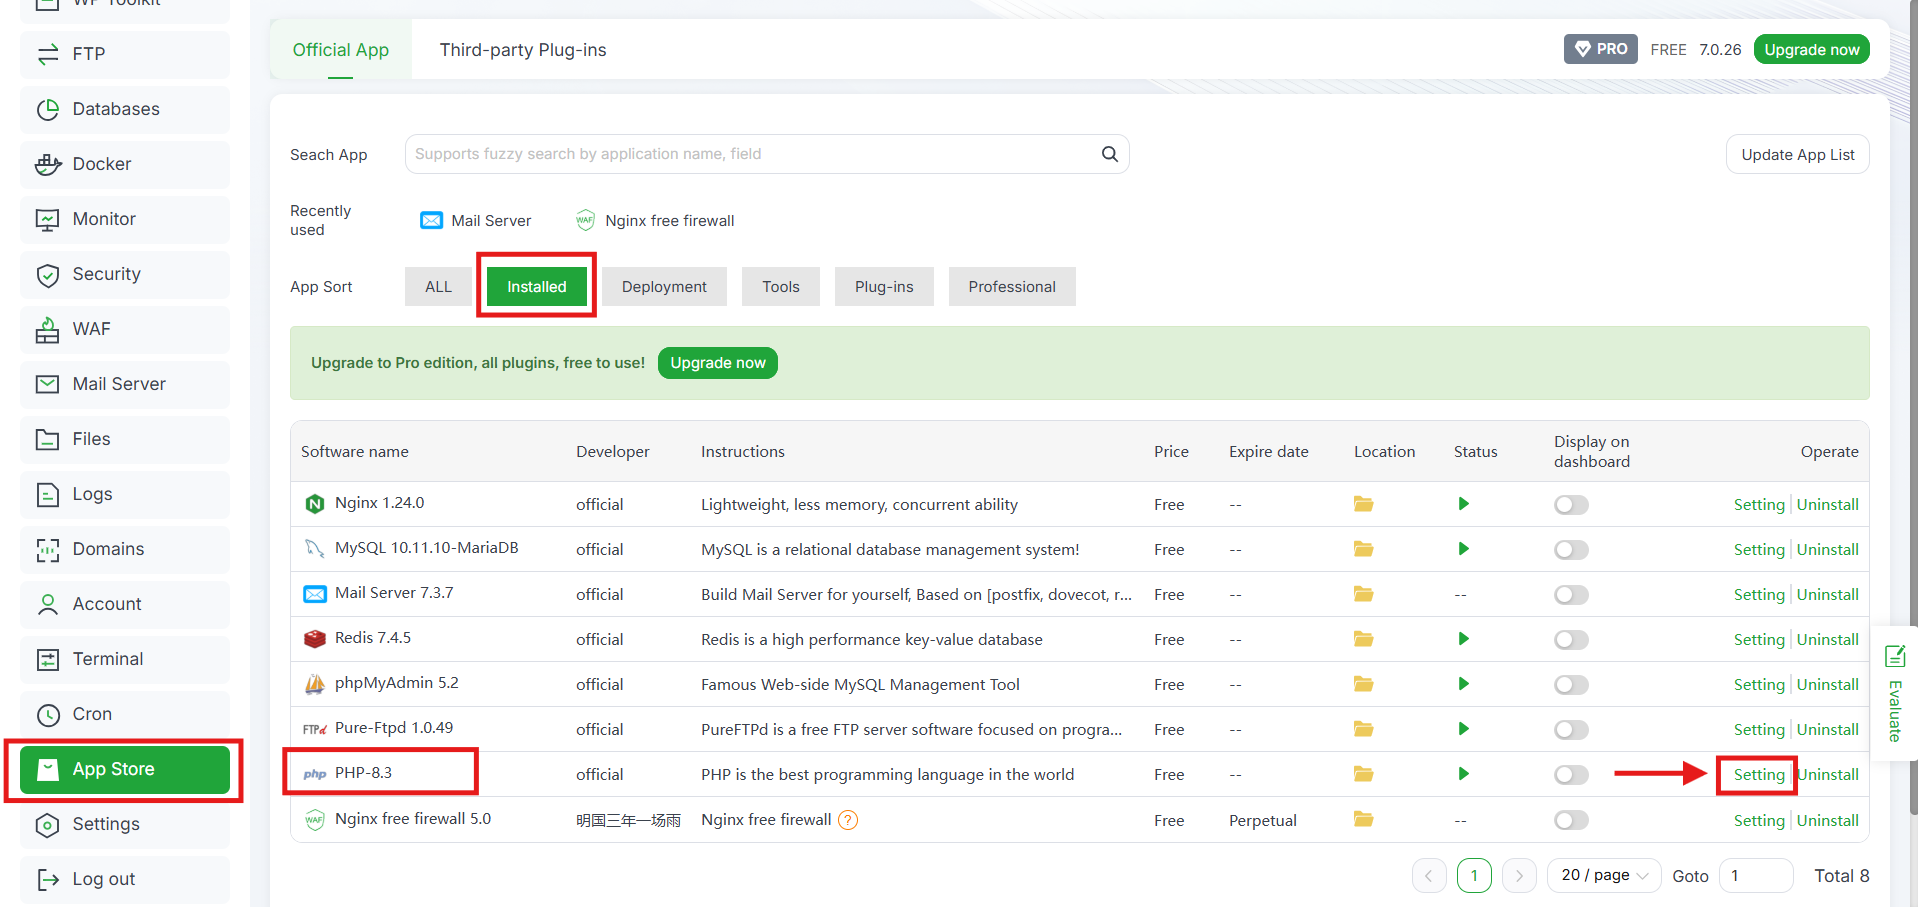Click the Update App List button

1798,154
